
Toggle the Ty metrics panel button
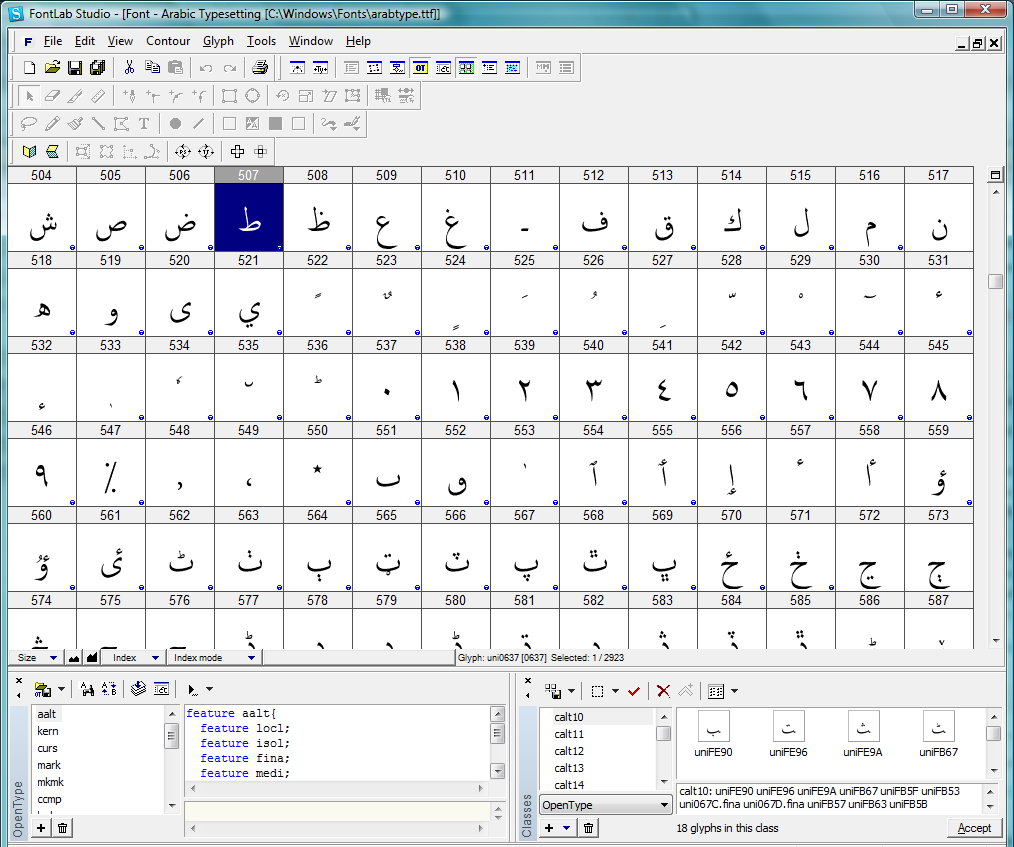click(x=320, y=68)
